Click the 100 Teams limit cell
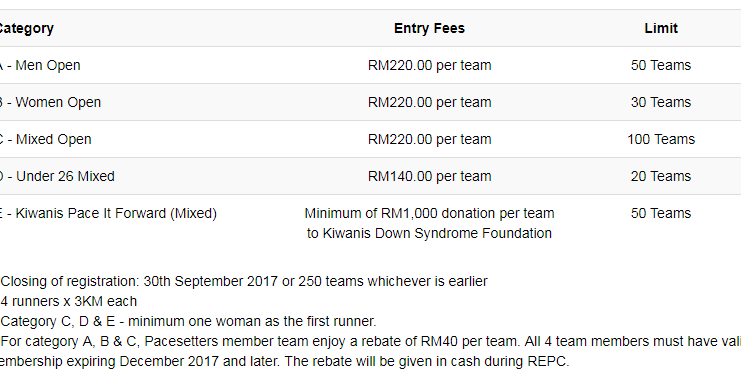Viewport: 741px width, 374px height. pos(661,139)
